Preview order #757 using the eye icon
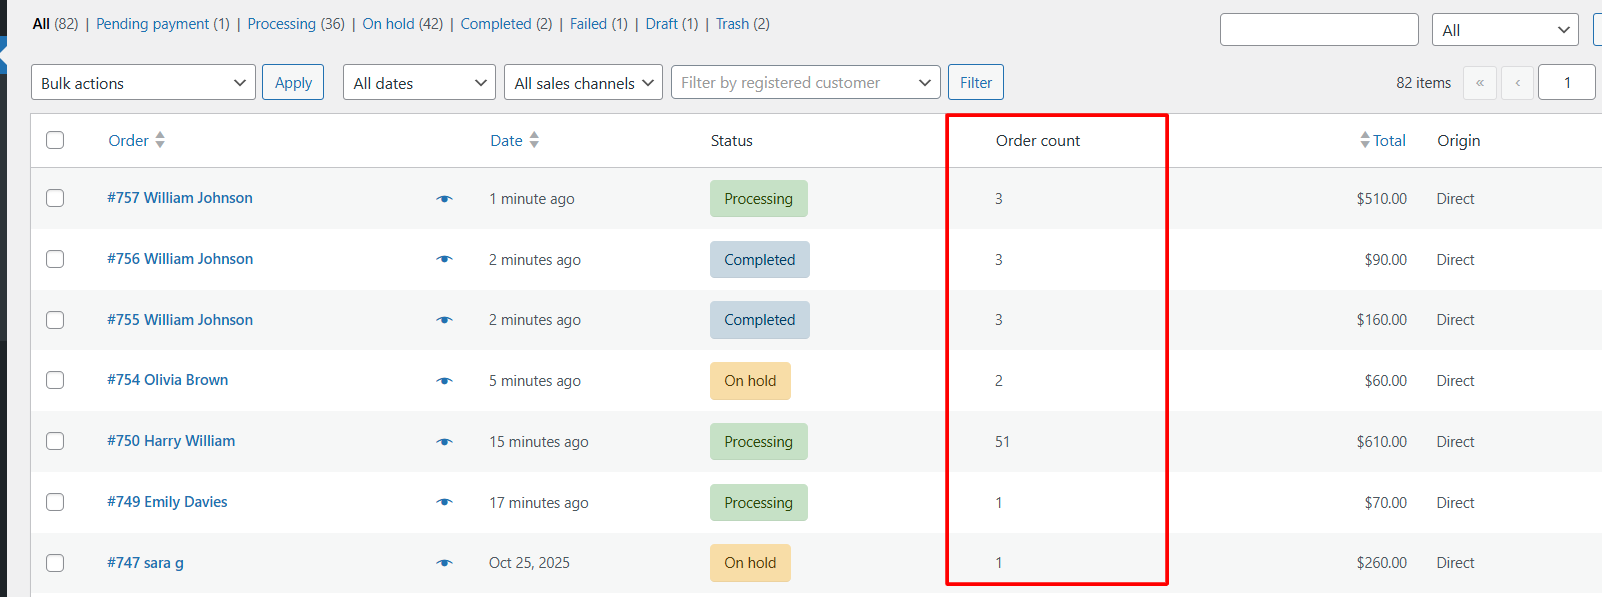Image resolution: width=1602 pixels, height=597 pixels. click(444, 199)
